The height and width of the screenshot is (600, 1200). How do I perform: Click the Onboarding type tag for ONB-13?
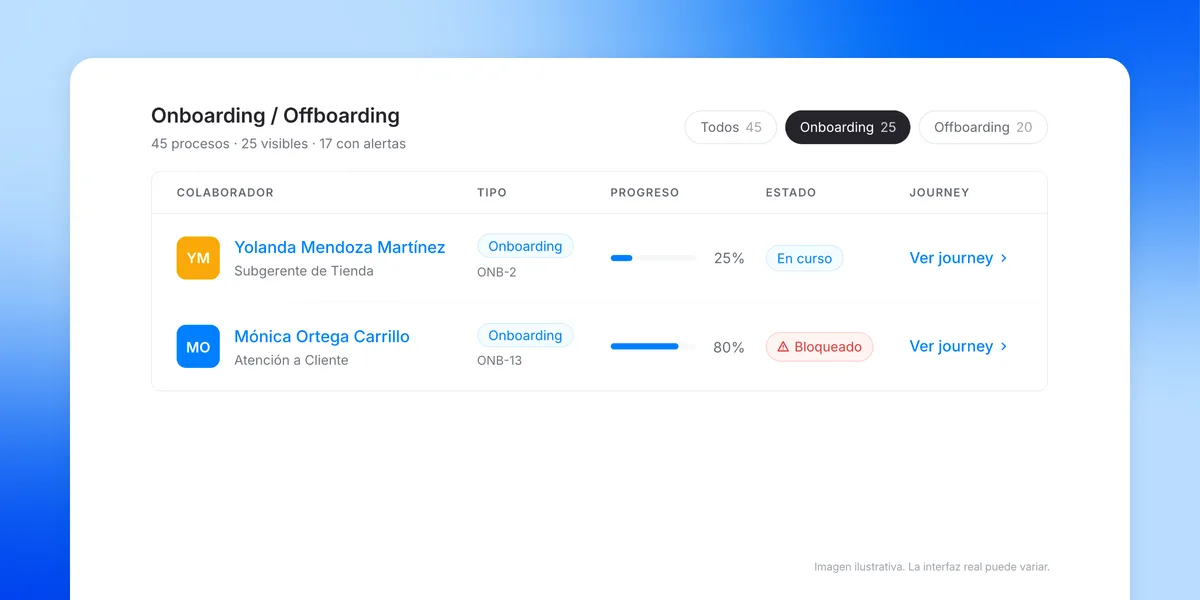click(525, 335)
